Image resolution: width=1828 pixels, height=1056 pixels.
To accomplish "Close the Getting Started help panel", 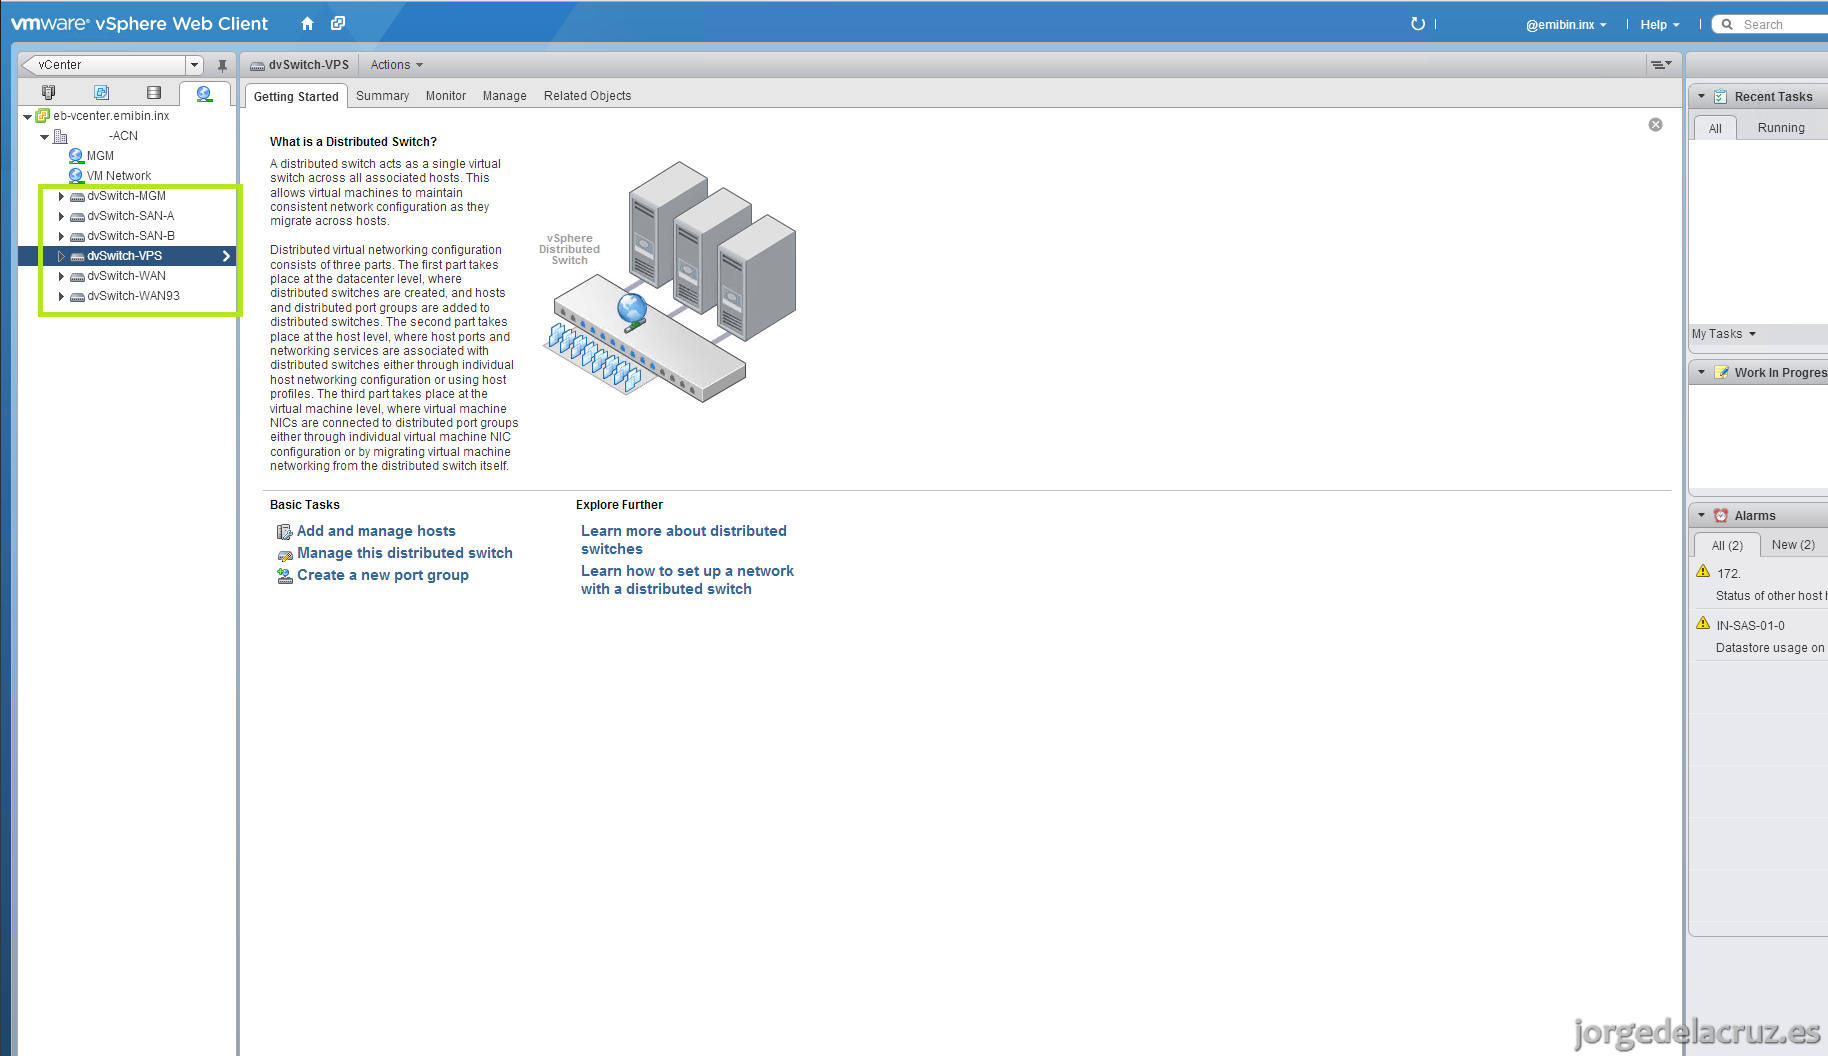I will [x=1655, y=125].
